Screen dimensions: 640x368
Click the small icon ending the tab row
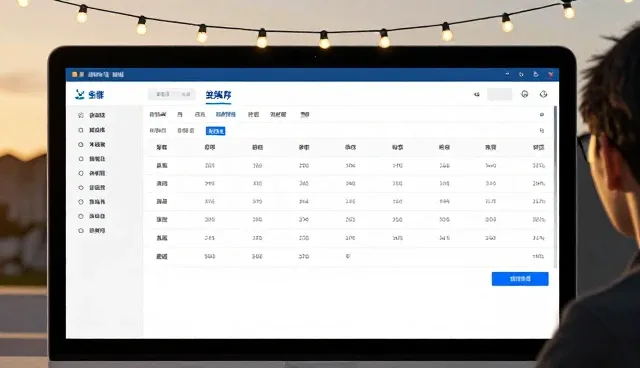point(542,115)
